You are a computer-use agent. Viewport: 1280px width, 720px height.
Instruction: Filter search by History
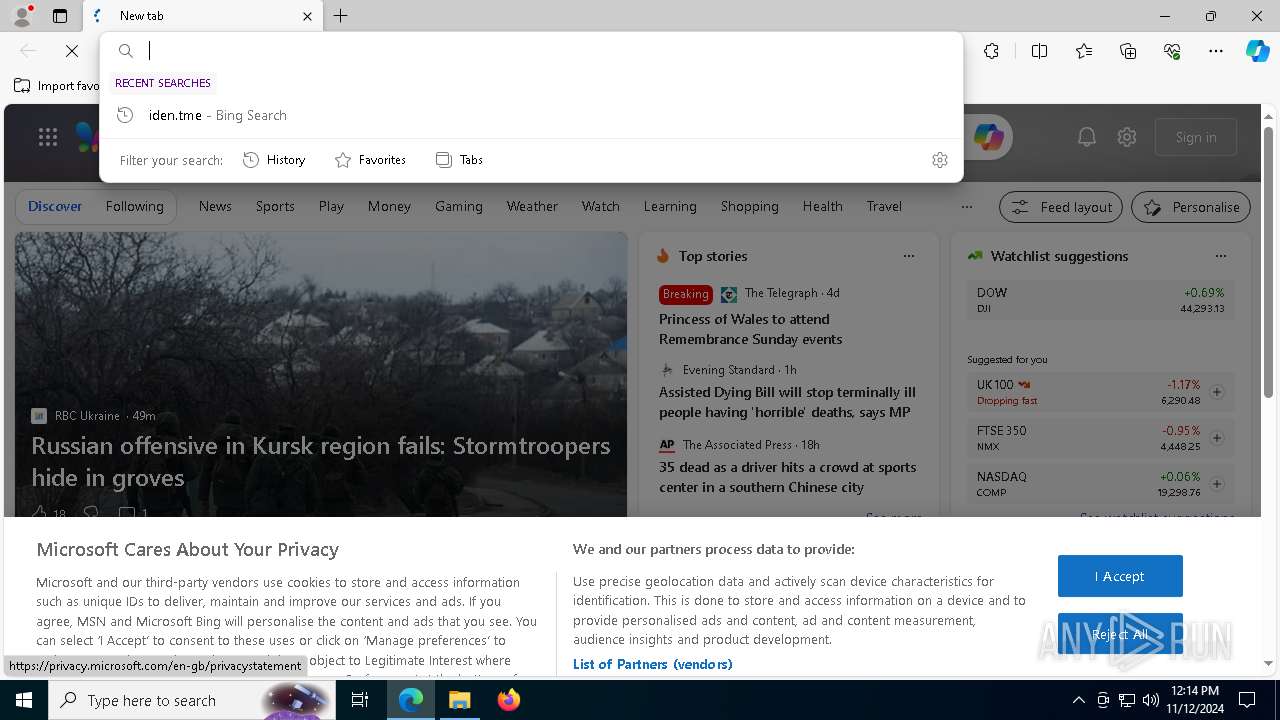[274, 160]
